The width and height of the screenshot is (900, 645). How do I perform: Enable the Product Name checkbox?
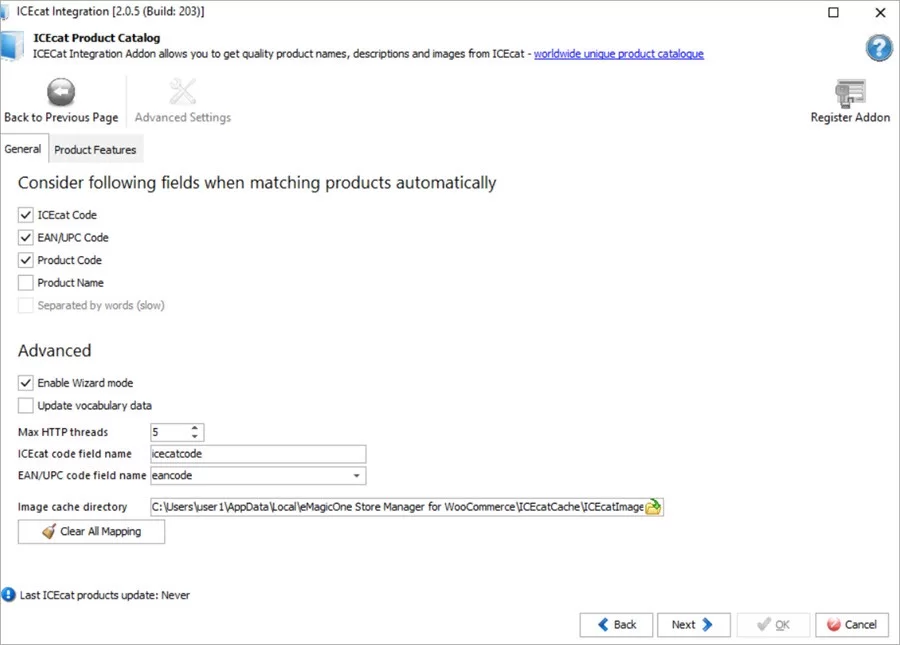24,283
